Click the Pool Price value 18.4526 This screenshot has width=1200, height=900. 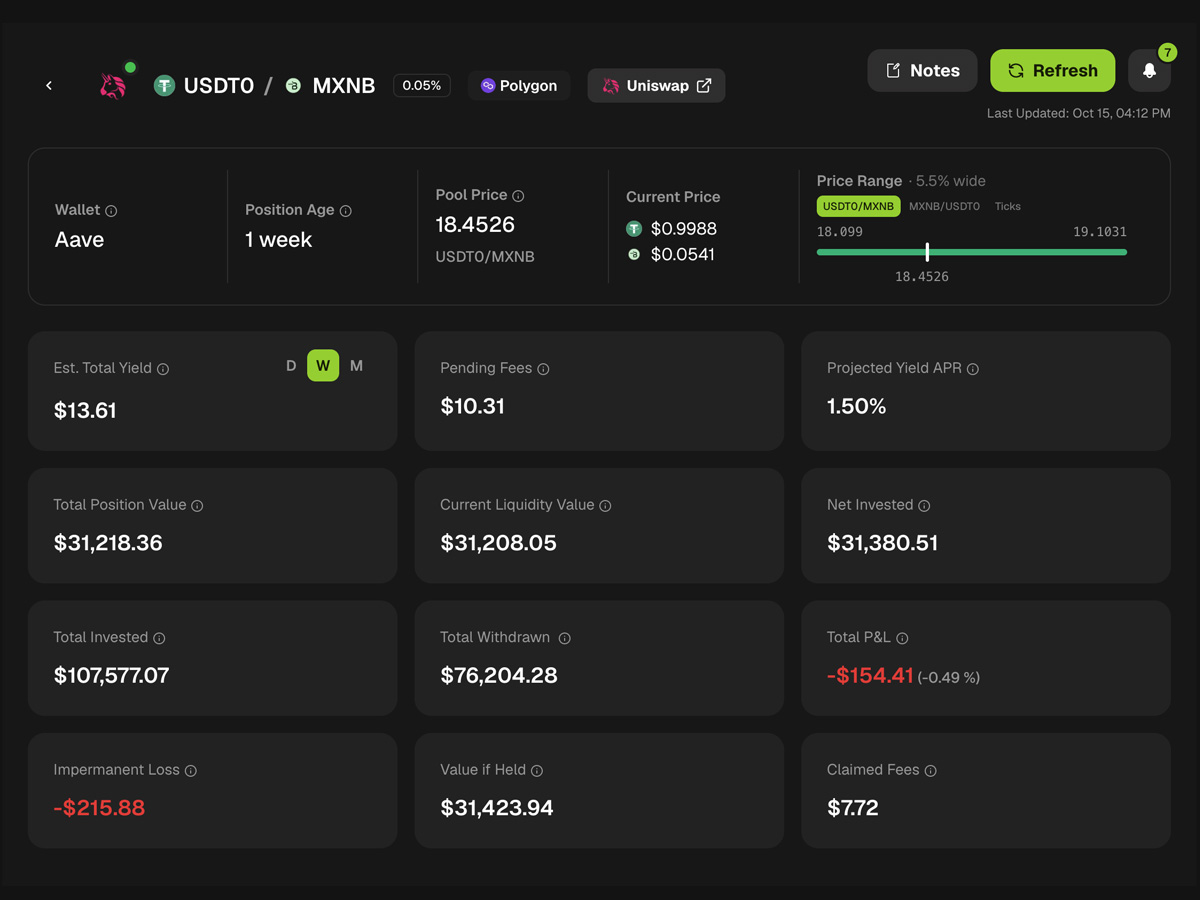coord(475,225)
